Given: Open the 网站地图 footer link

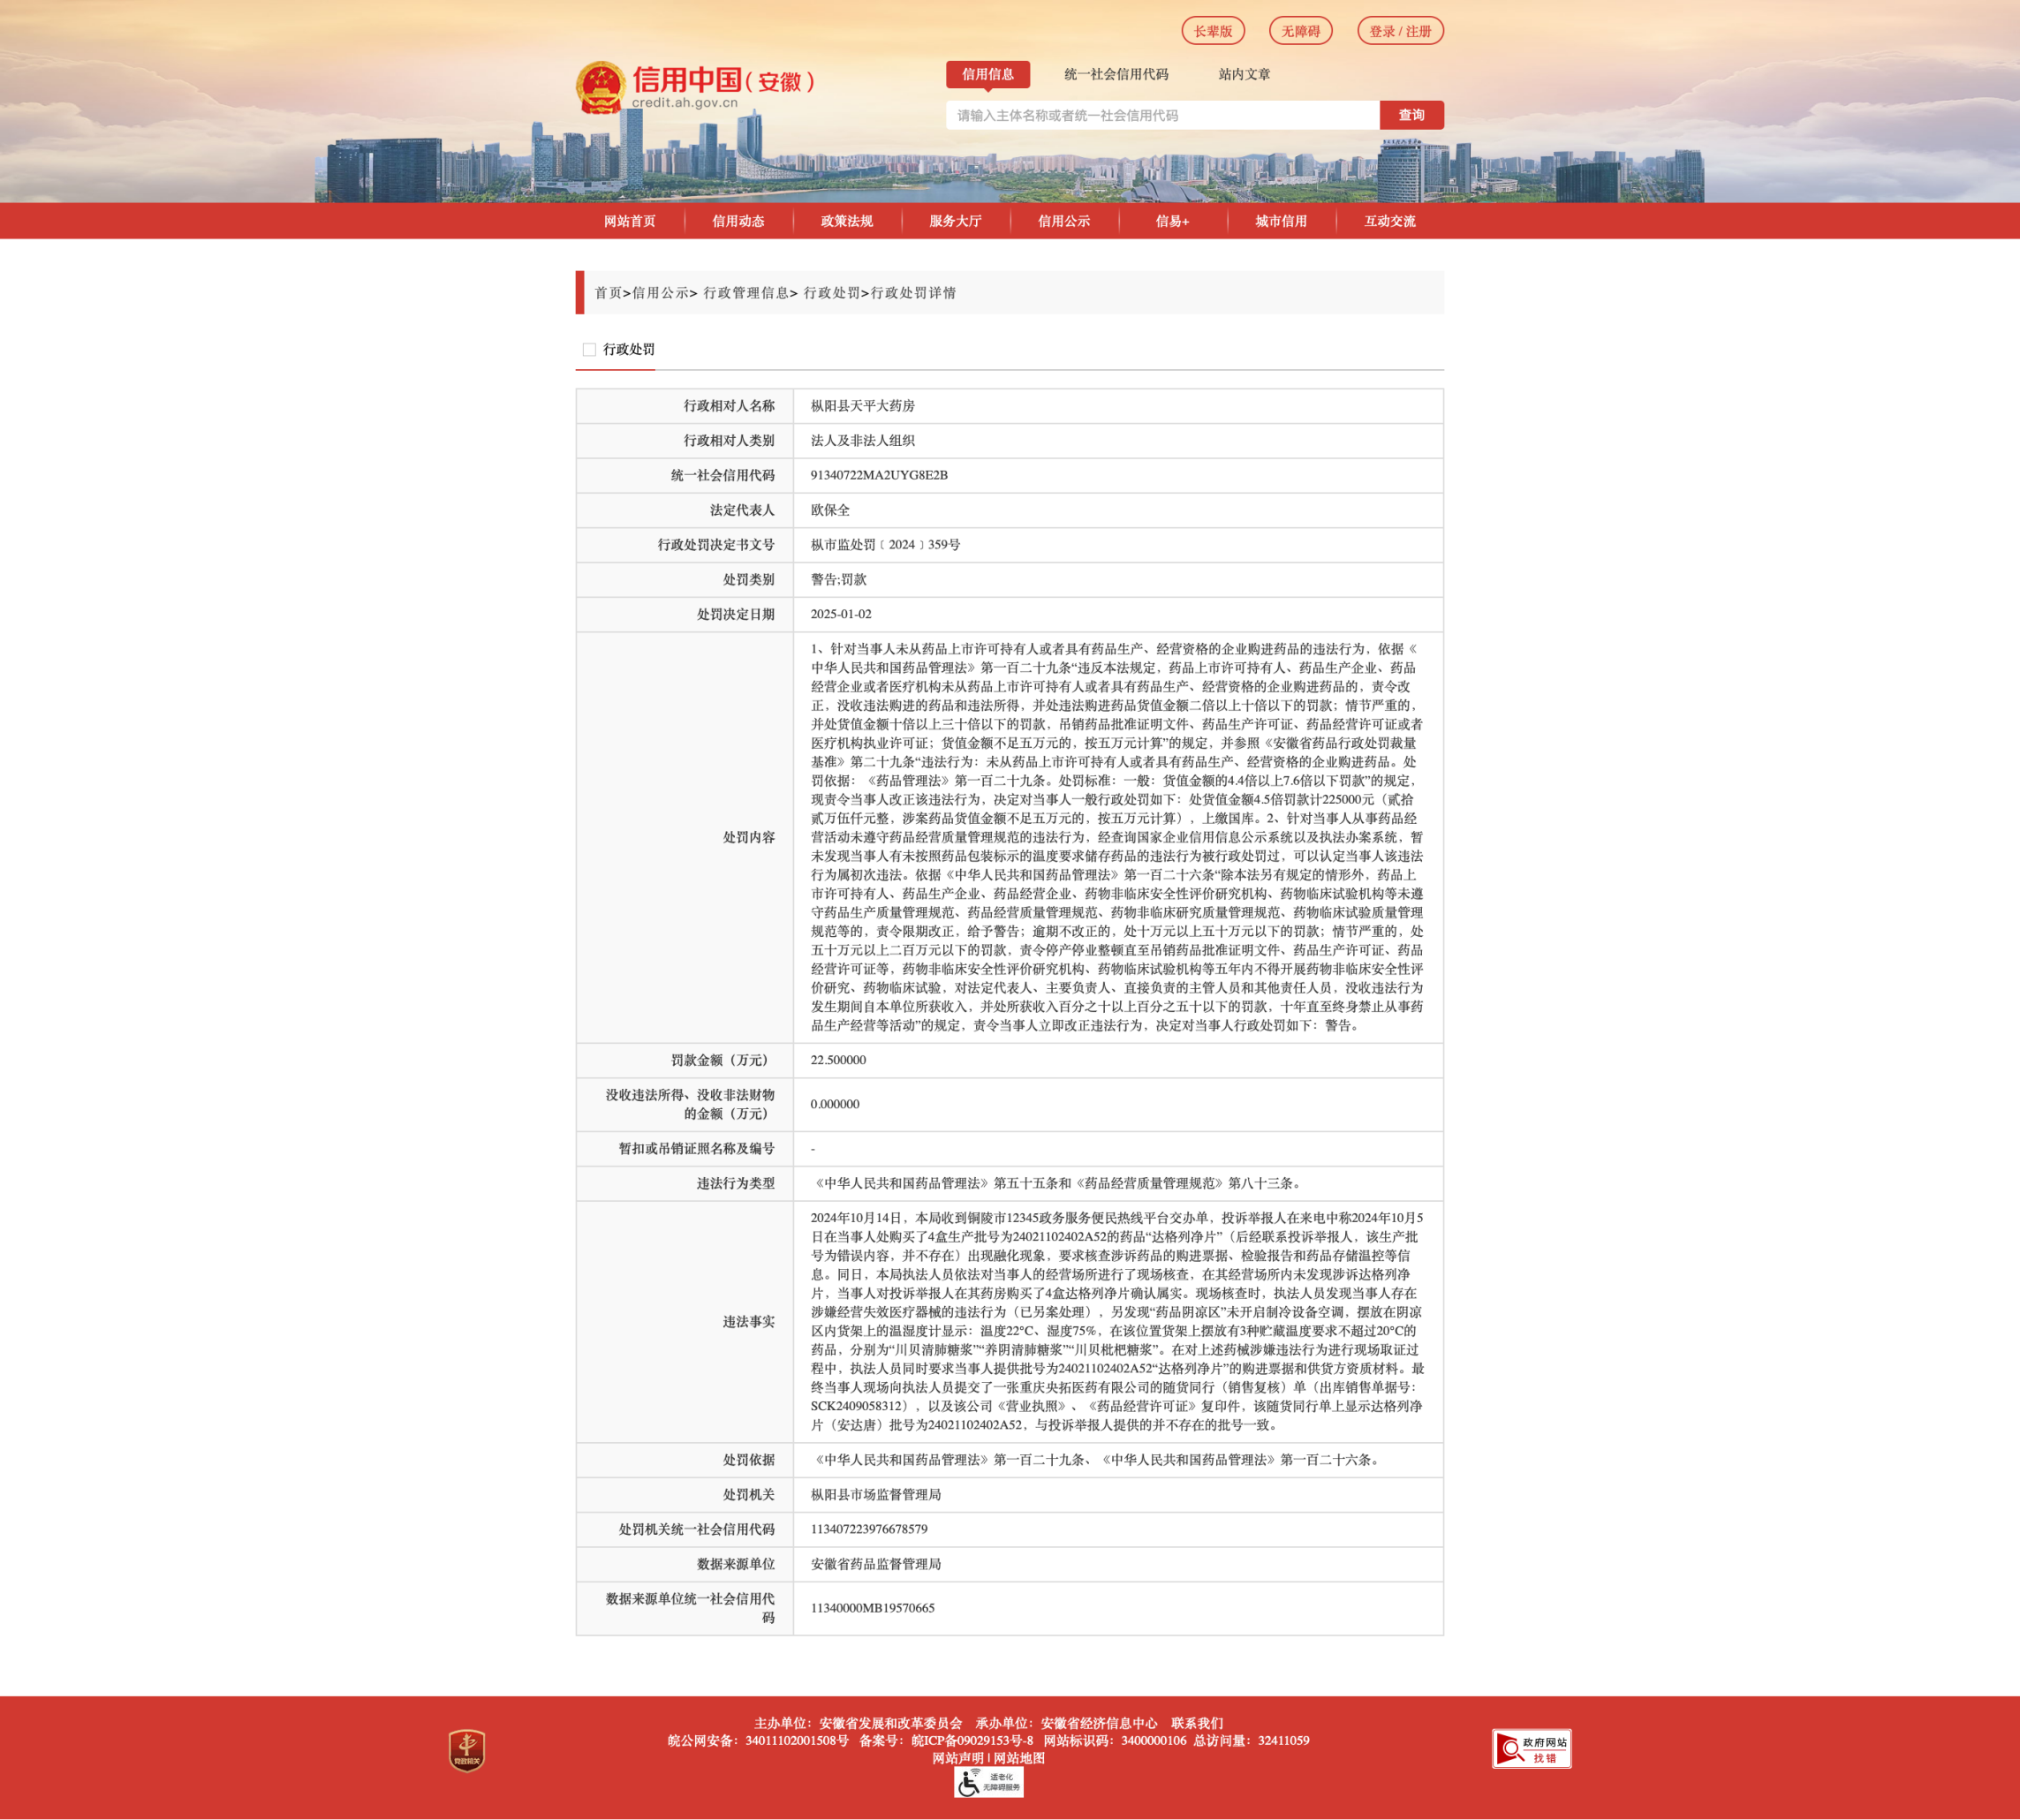Looking at the screenshot, I should click(1018, 1758).
